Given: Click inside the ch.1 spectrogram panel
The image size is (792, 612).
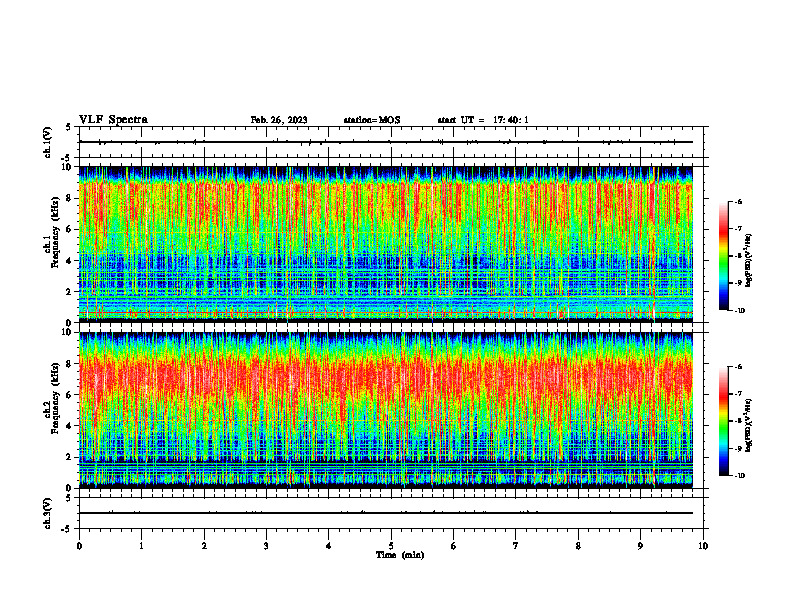Looking at the screenshot, I should pyautogui.click(x=386, y=244).
